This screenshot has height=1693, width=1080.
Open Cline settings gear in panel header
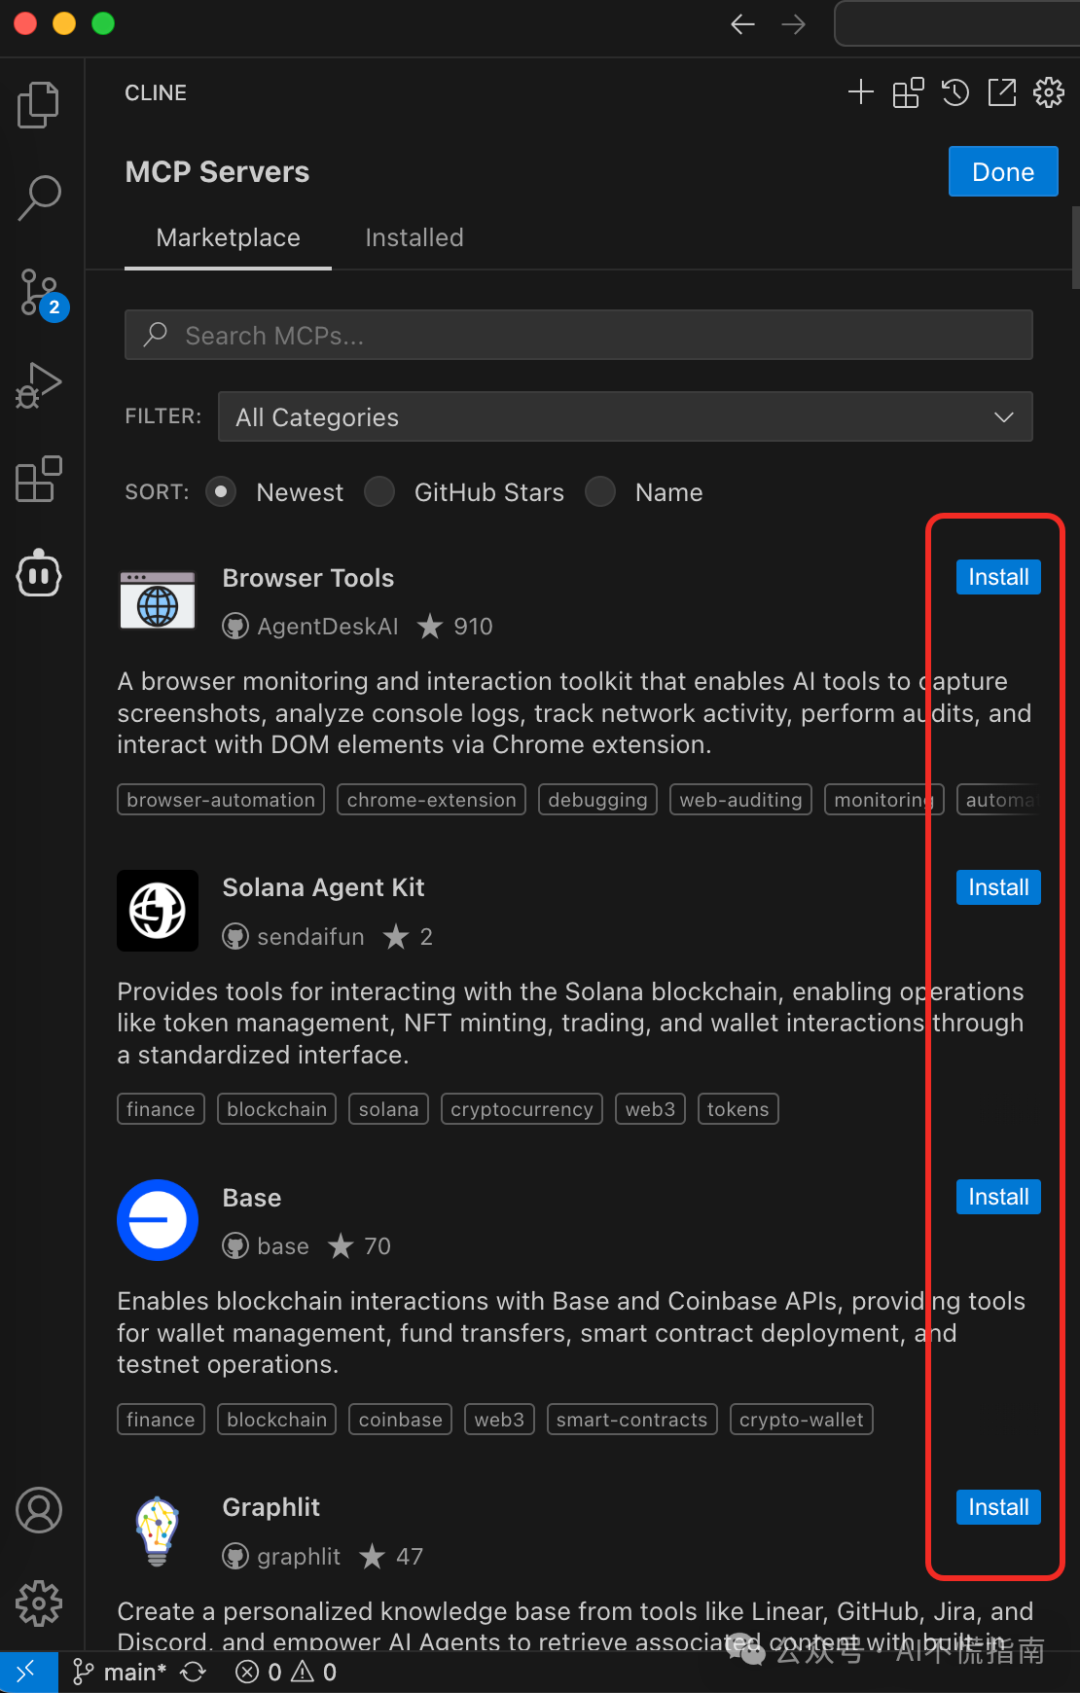coord(1048,93)
